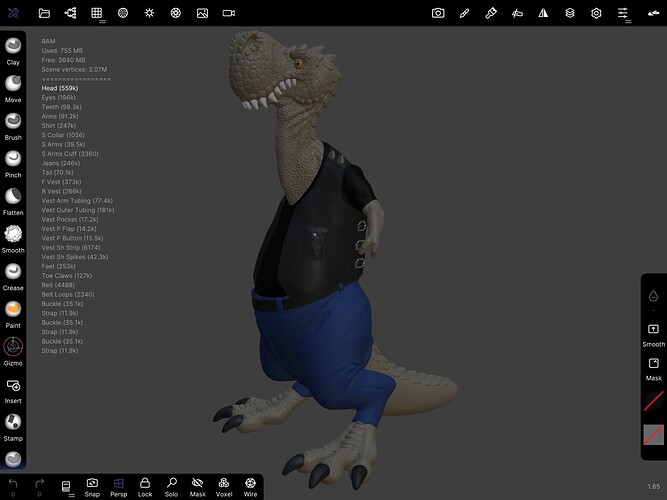667x500 pixels.
Task: Select the Paint tool
Action: 13,314
